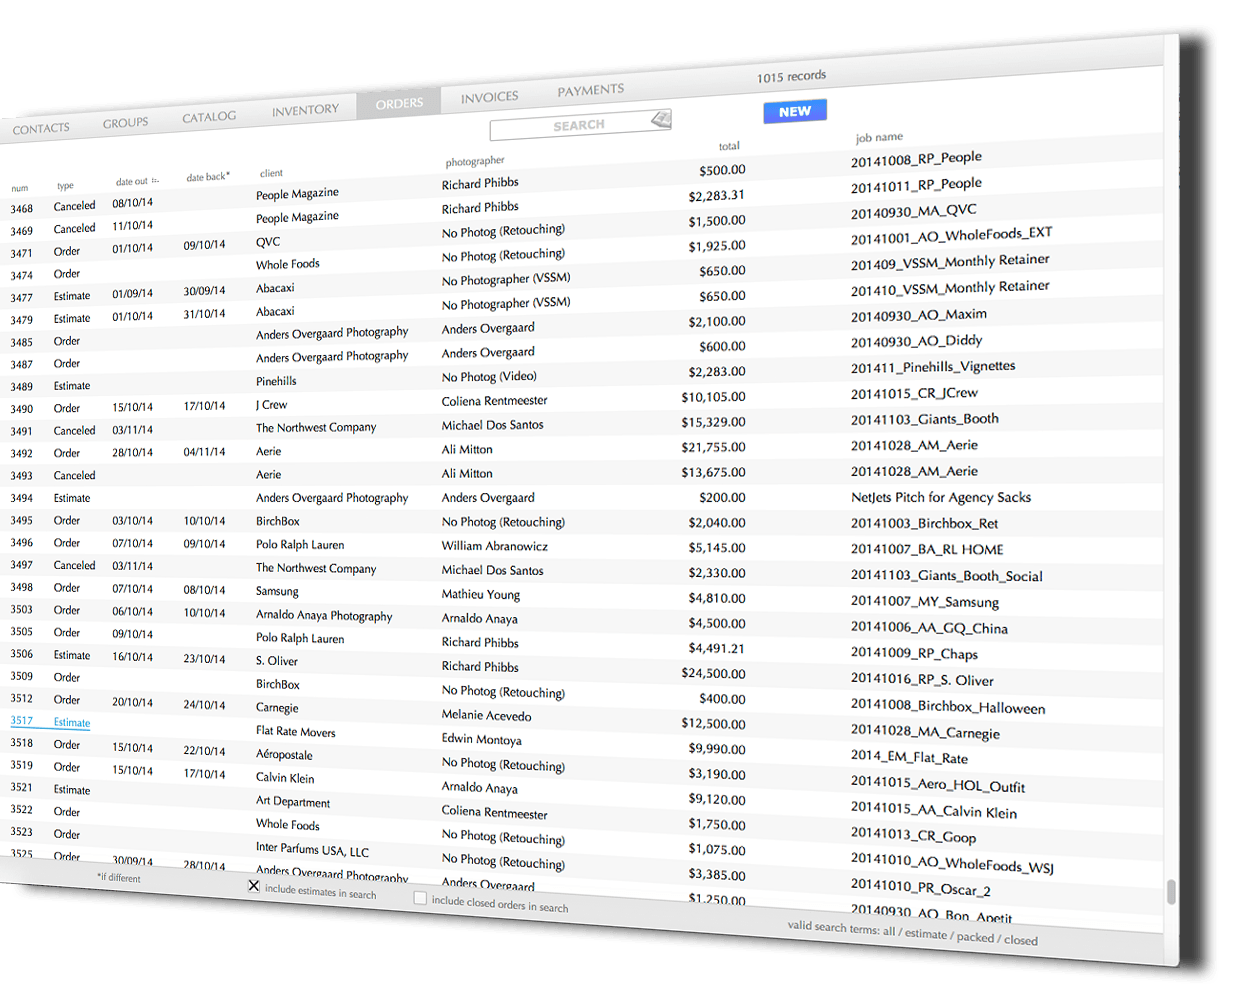Open job 20141015_CR_JCrew
Viewport: 1250px width, 1000px height.
point(914,393)
